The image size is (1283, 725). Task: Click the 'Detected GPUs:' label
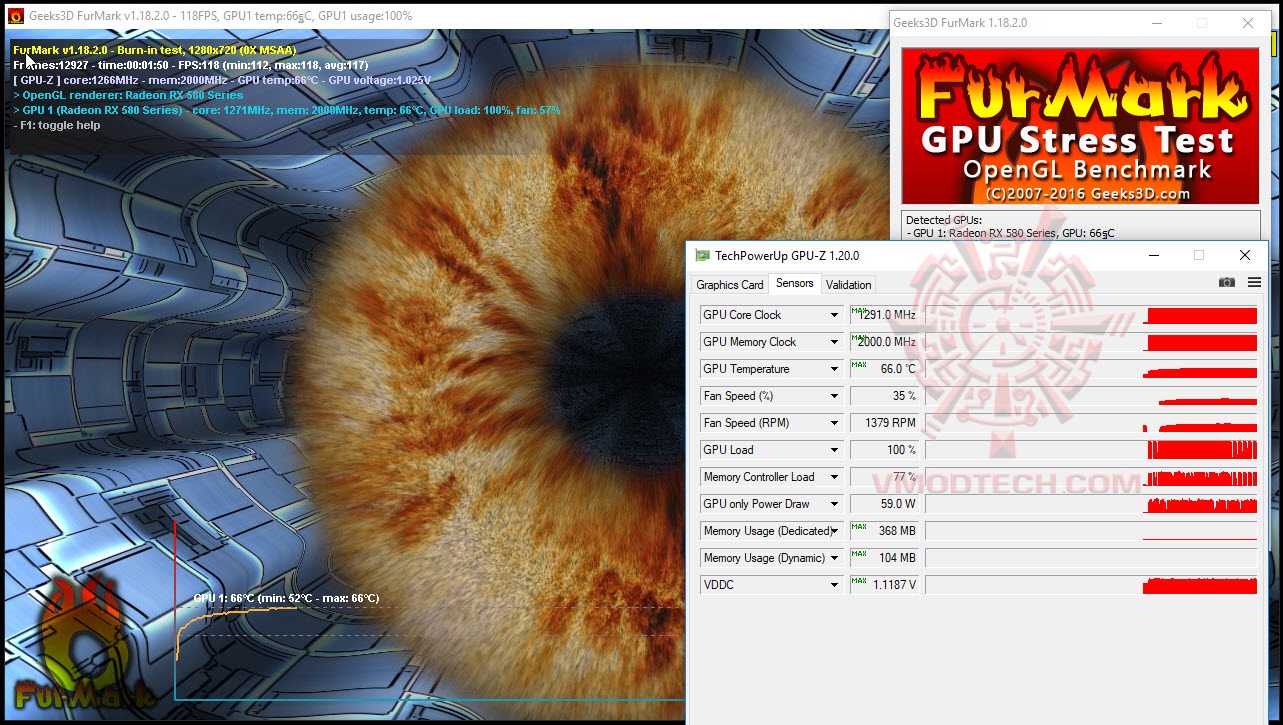(x=944, y=220)
